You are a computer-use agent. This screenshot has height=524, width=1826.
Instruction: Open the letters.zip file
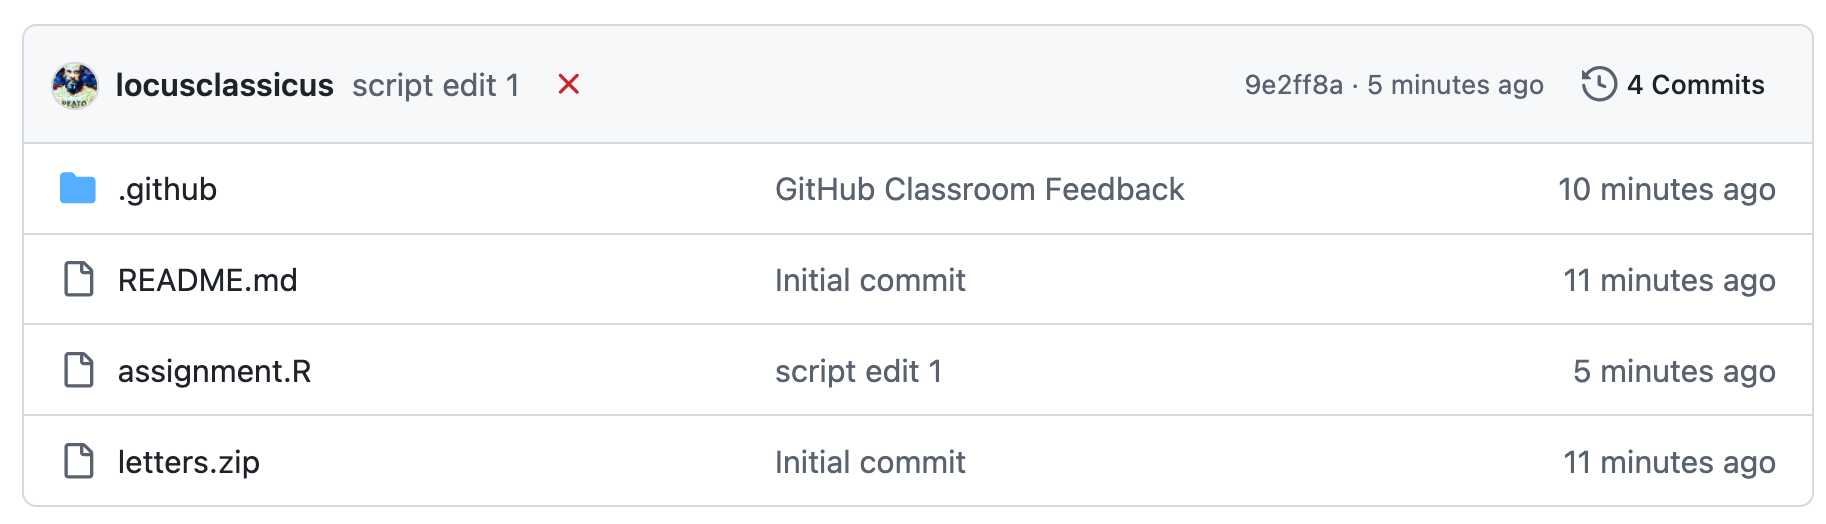click(188, 462)
